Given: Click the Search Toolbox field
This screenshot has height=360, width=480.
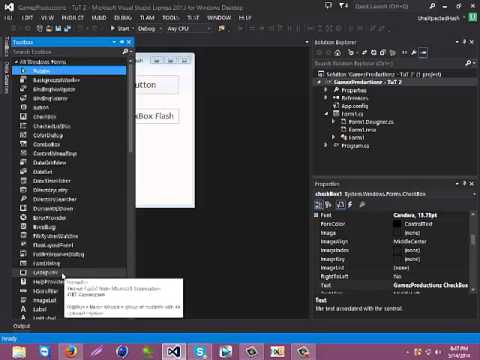Looking at the screenshot, I should click(x=67, y=52).
